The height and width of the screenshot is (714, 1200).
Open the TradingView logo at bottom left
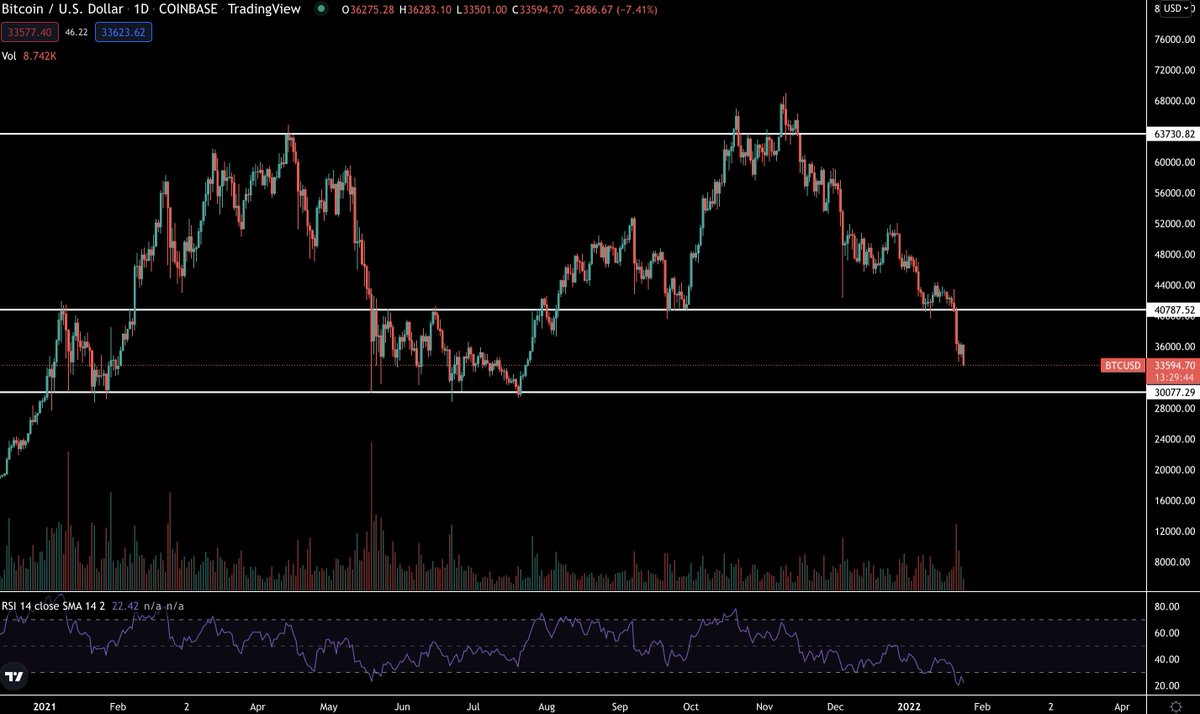pyautogui.click(x=14, y=679)
